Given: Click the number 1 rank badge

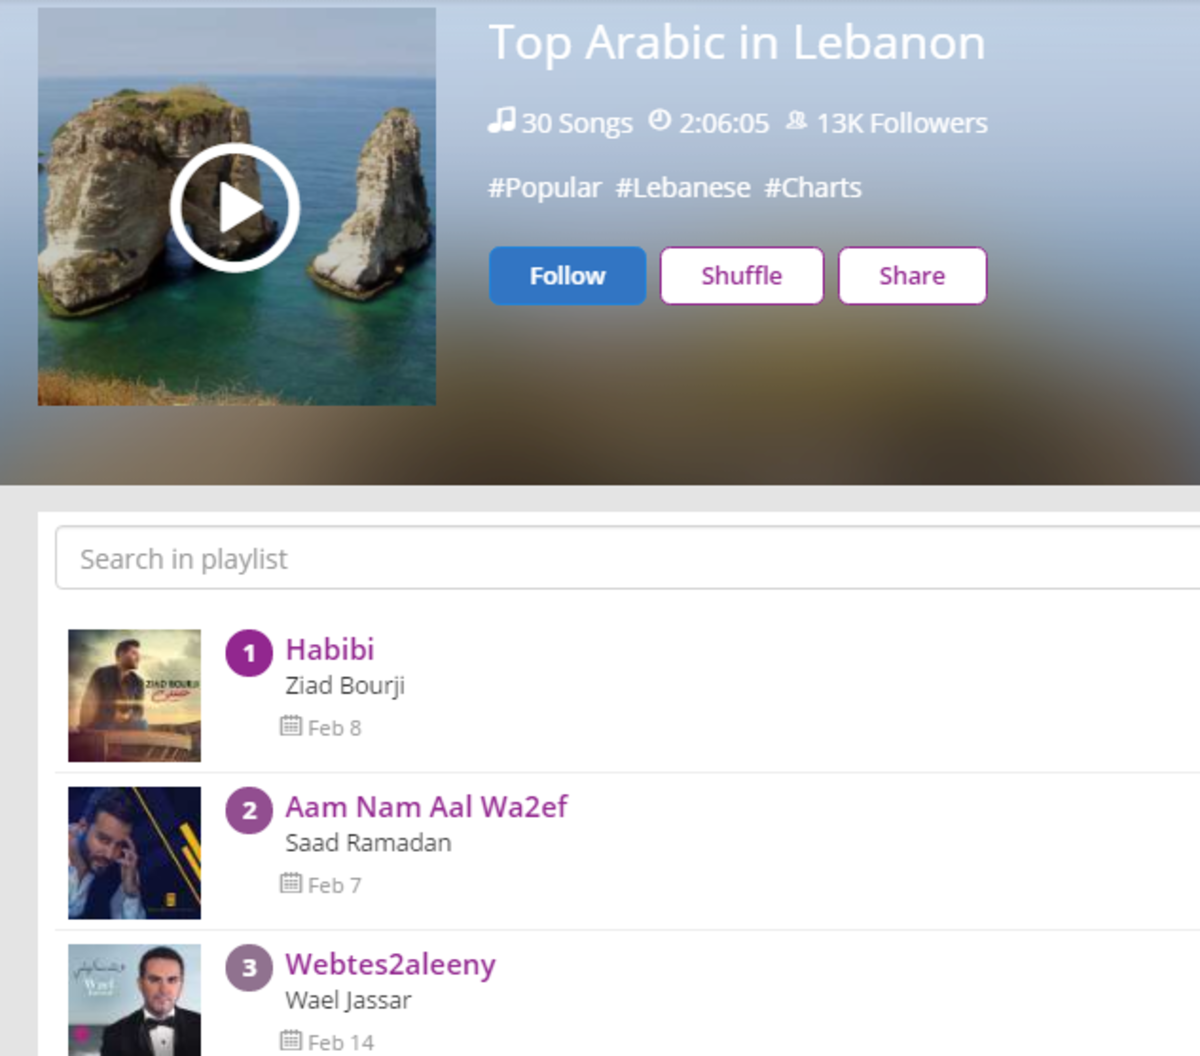Looking at the screenshot, I should [249, 653].
